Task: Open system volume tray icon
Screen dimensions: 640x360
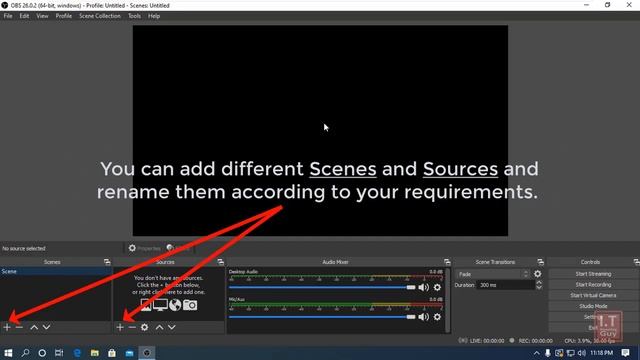Action: pos(582,353)
